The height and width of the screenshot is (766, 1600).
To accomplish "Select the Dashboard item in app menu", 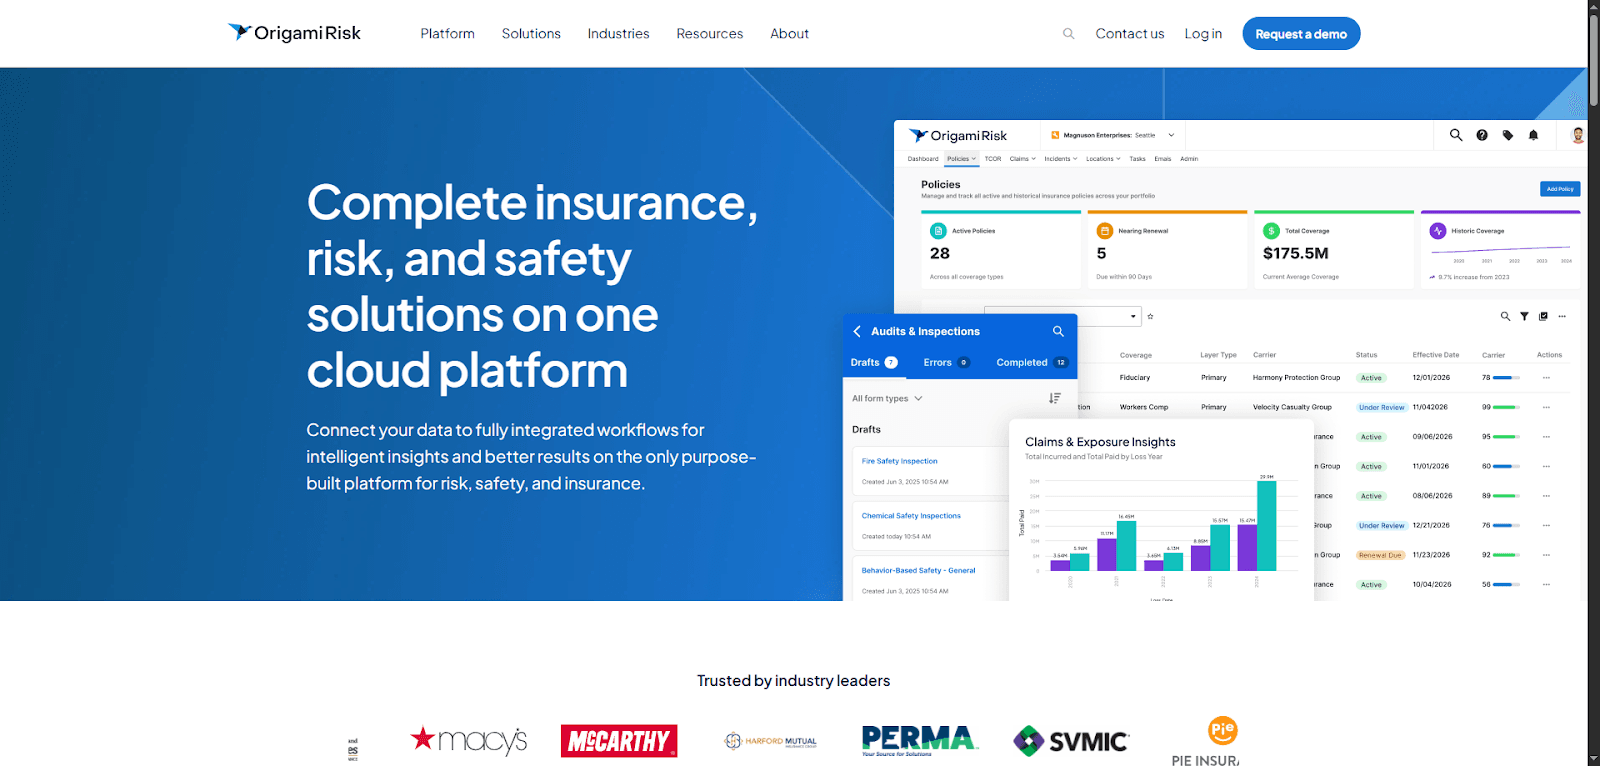I will tap(923, 159).
